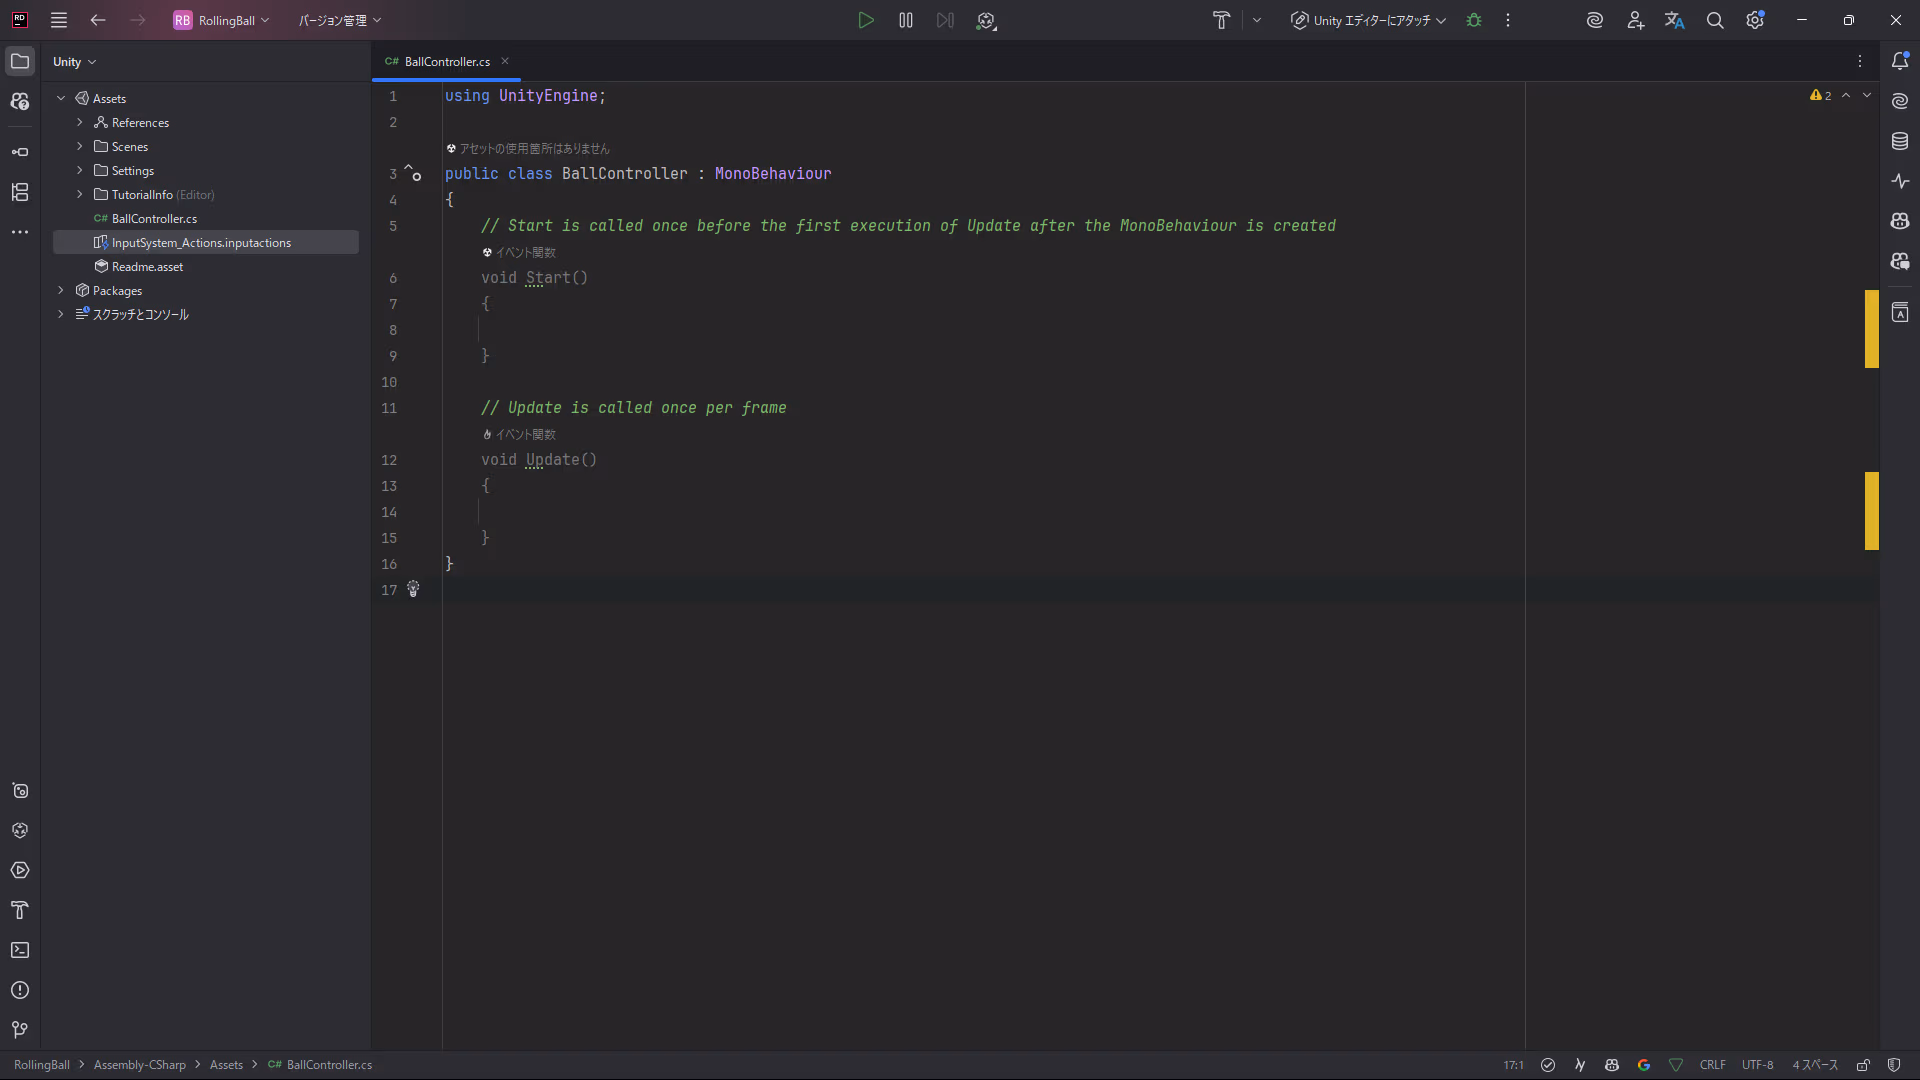1920x1080 pixels.
Task: Open Code With Me add-user icon
Action: click(1635, 20)
